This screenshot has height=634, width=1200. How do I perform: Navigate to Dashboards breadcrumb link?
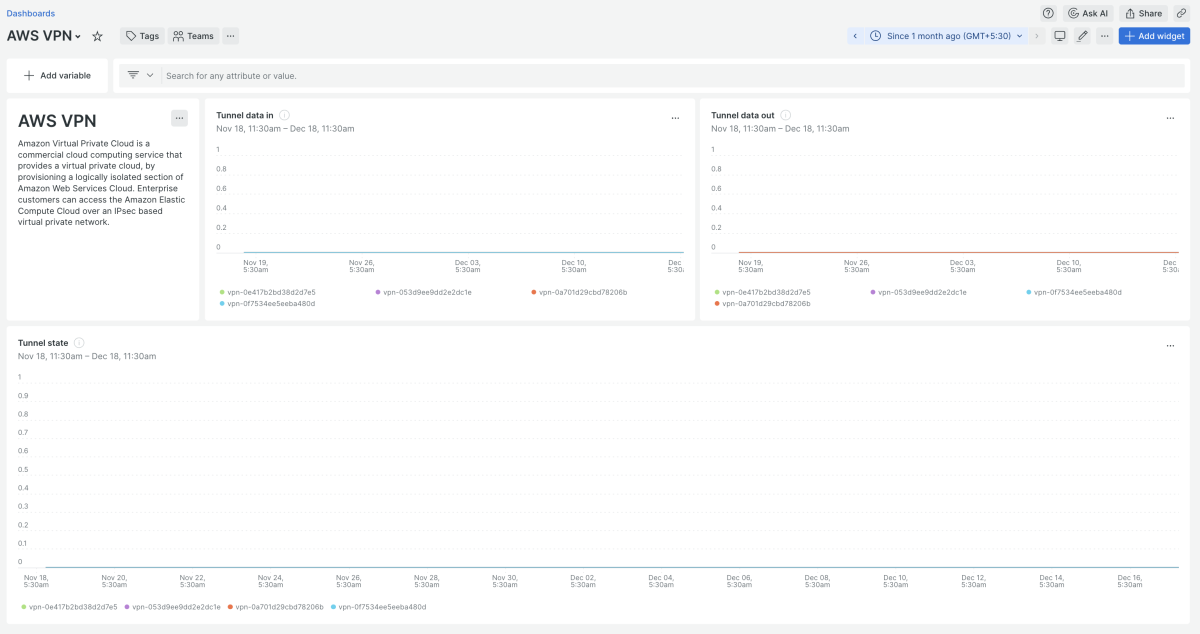[31, 13]
